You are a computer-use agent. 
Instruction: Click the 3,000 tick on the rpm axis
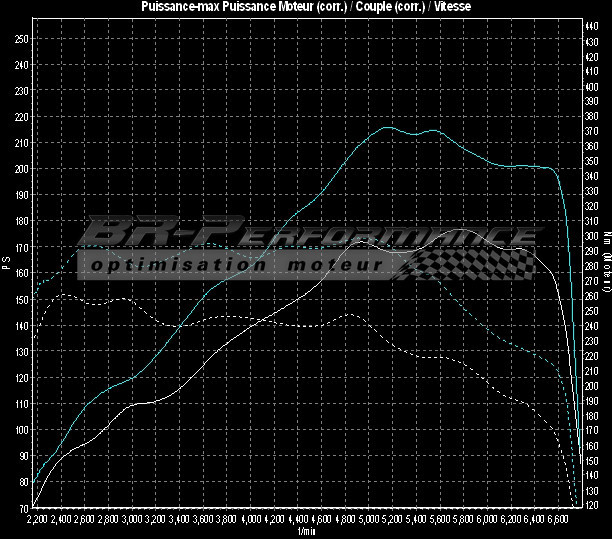(x=130, y=520)
